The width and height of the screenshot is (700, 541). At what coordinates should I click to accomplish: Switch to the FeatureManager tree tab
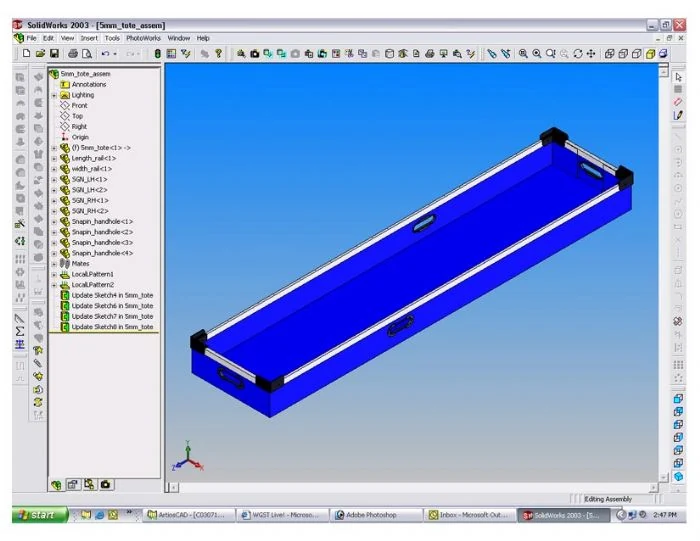[56, 485]
